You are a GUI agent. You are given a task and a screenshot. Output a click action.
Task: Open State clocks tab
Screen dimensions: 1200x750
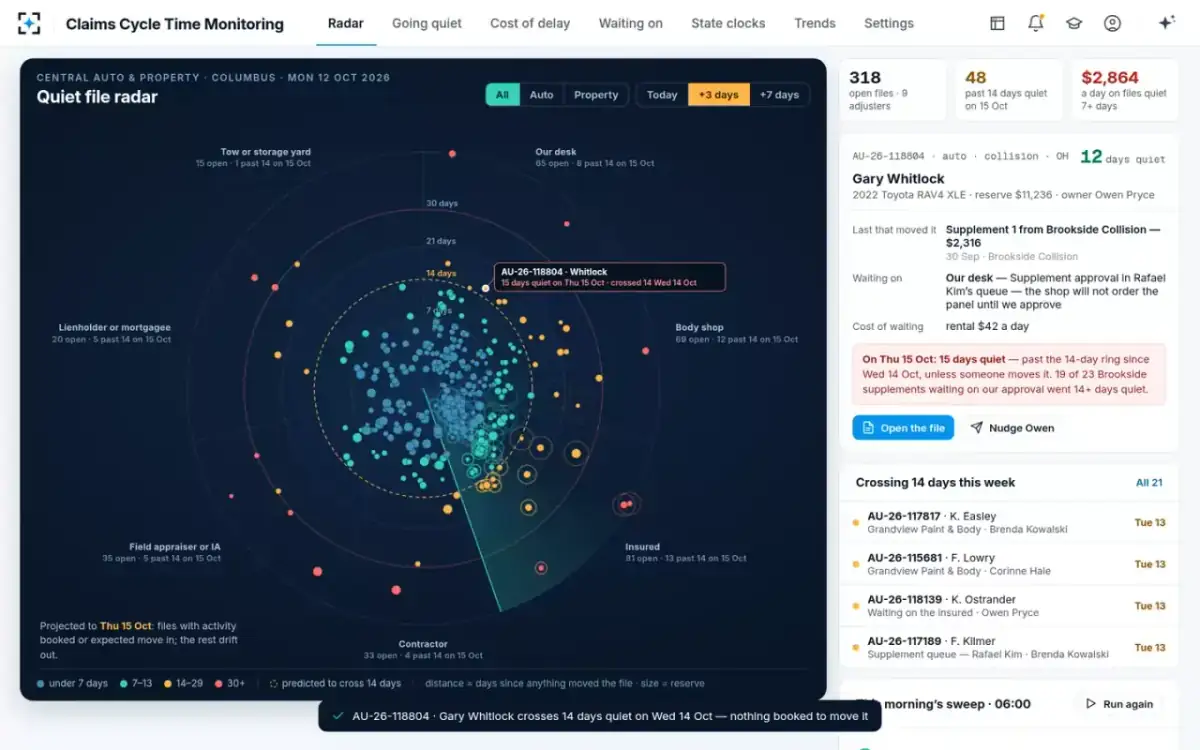click(728, 23)
